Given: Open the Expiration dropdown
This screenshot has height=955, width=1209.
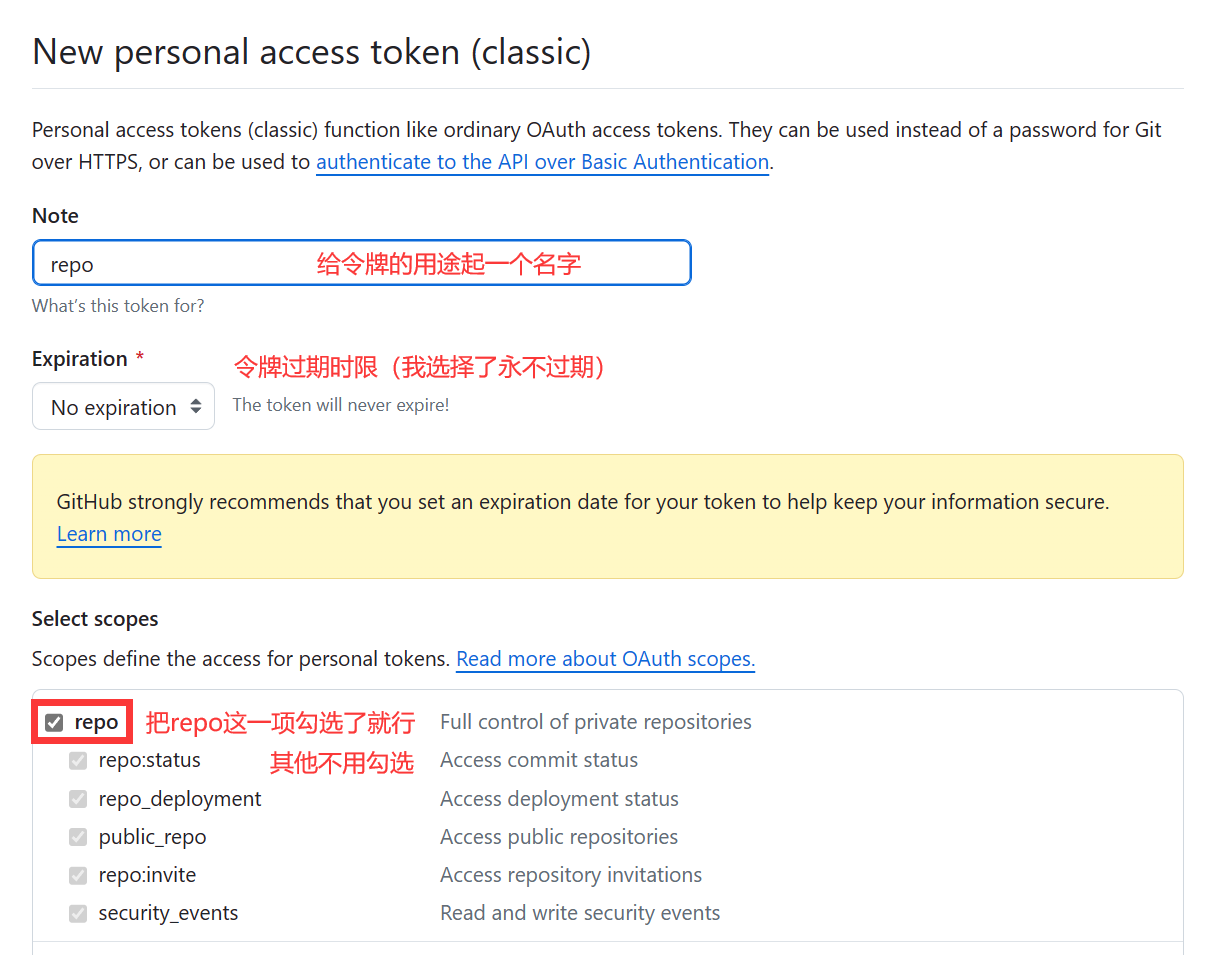Looking at the screenshot, I should tap(123, 406).
